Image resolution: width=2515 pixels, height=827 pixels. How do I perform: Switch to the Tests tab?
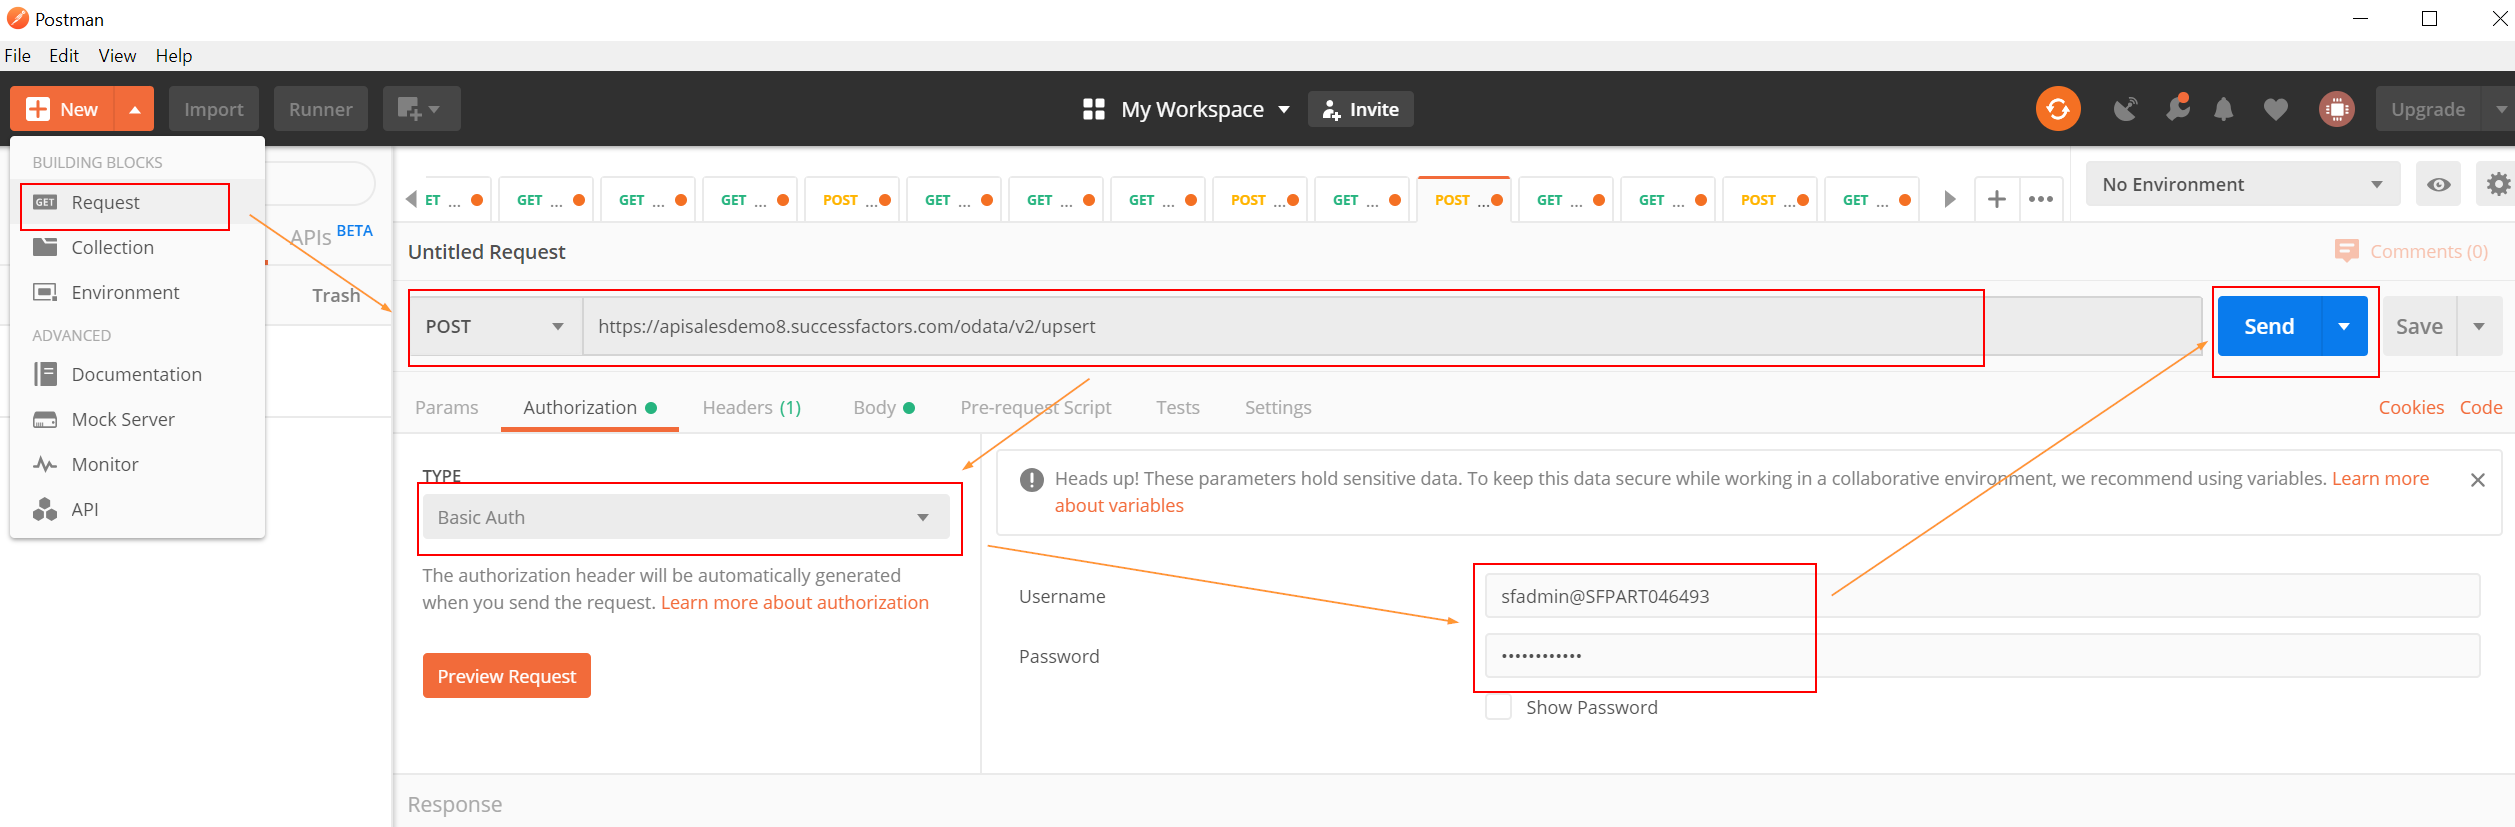(1178, 408)
